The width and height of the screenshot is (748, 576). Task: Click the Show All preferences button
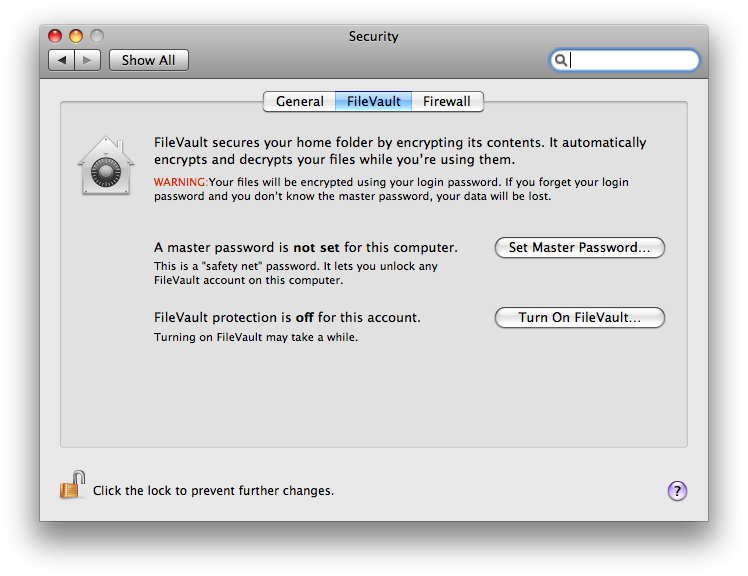coord(148,60)
